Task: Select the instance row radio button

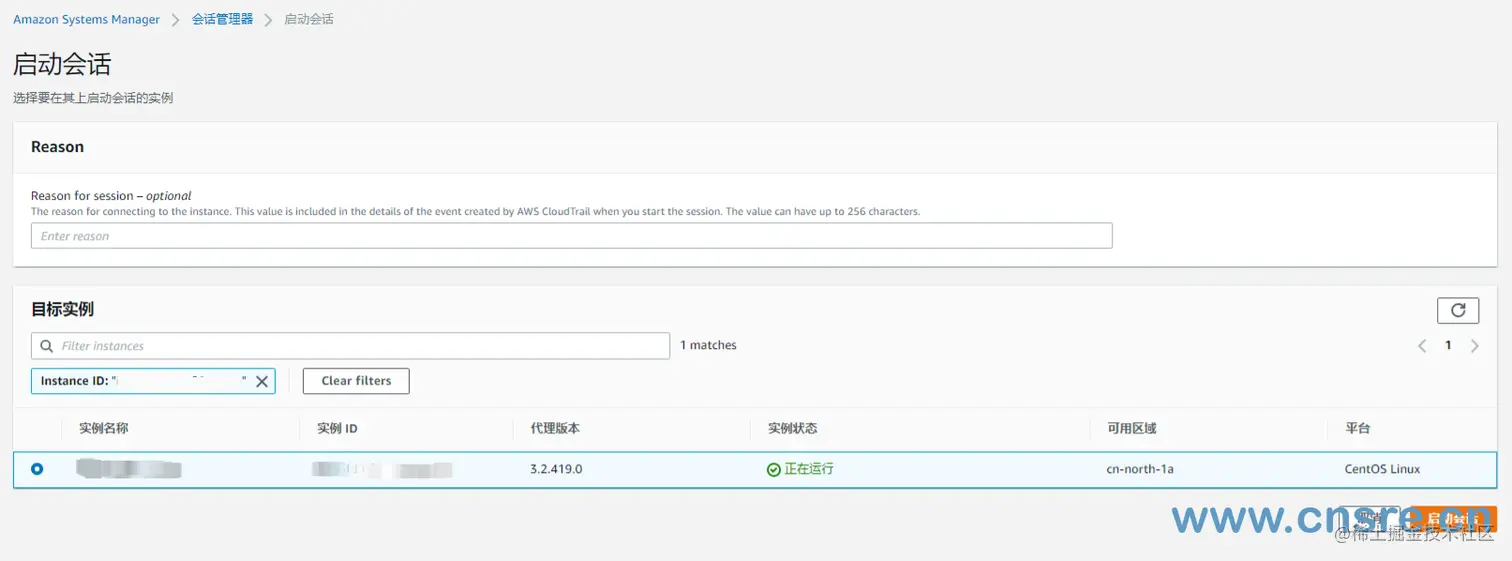Action: (x=37, y=469)
